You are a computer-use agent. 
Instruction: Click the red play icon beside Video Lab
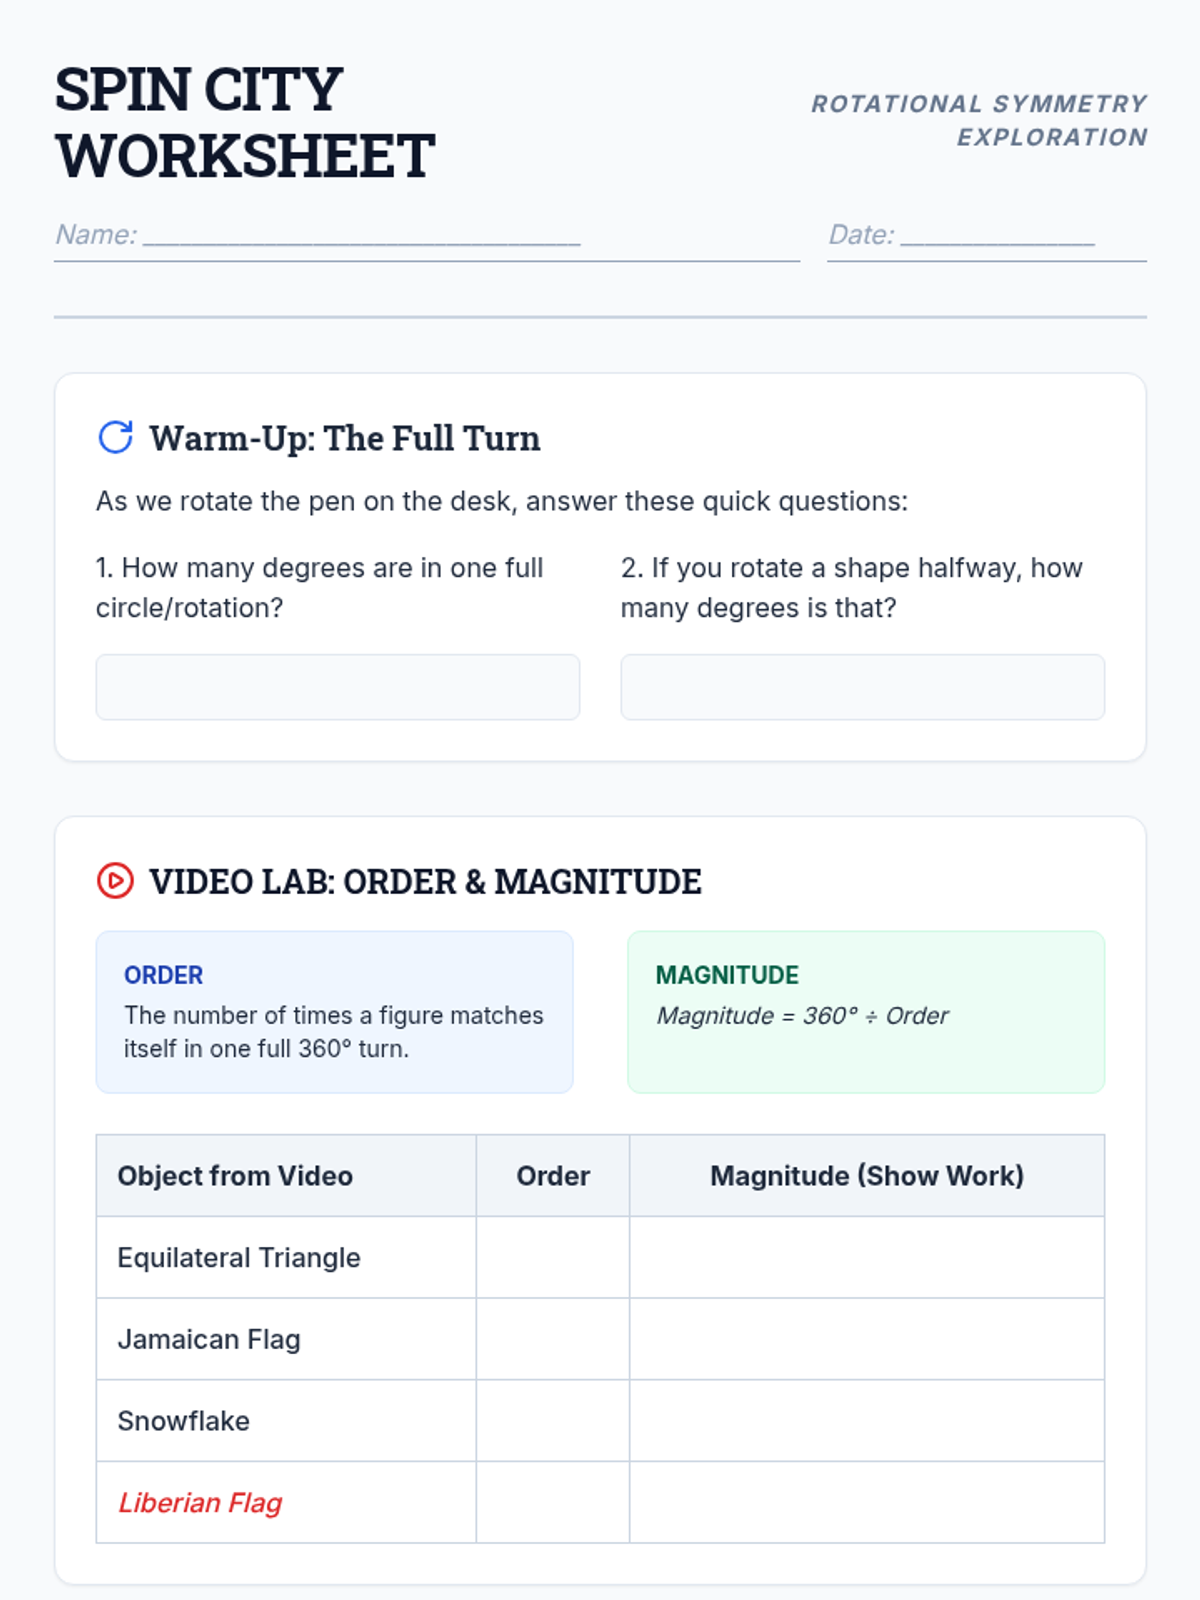(x=116, y=881)
